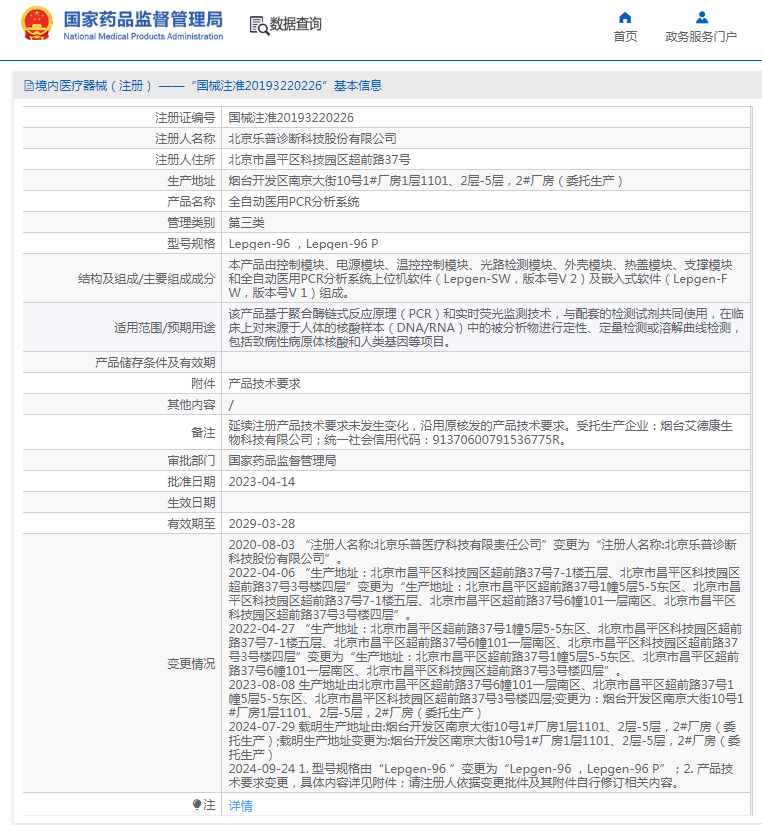
Task: Click management category value 第三类
Action: [x=246, y=223]
